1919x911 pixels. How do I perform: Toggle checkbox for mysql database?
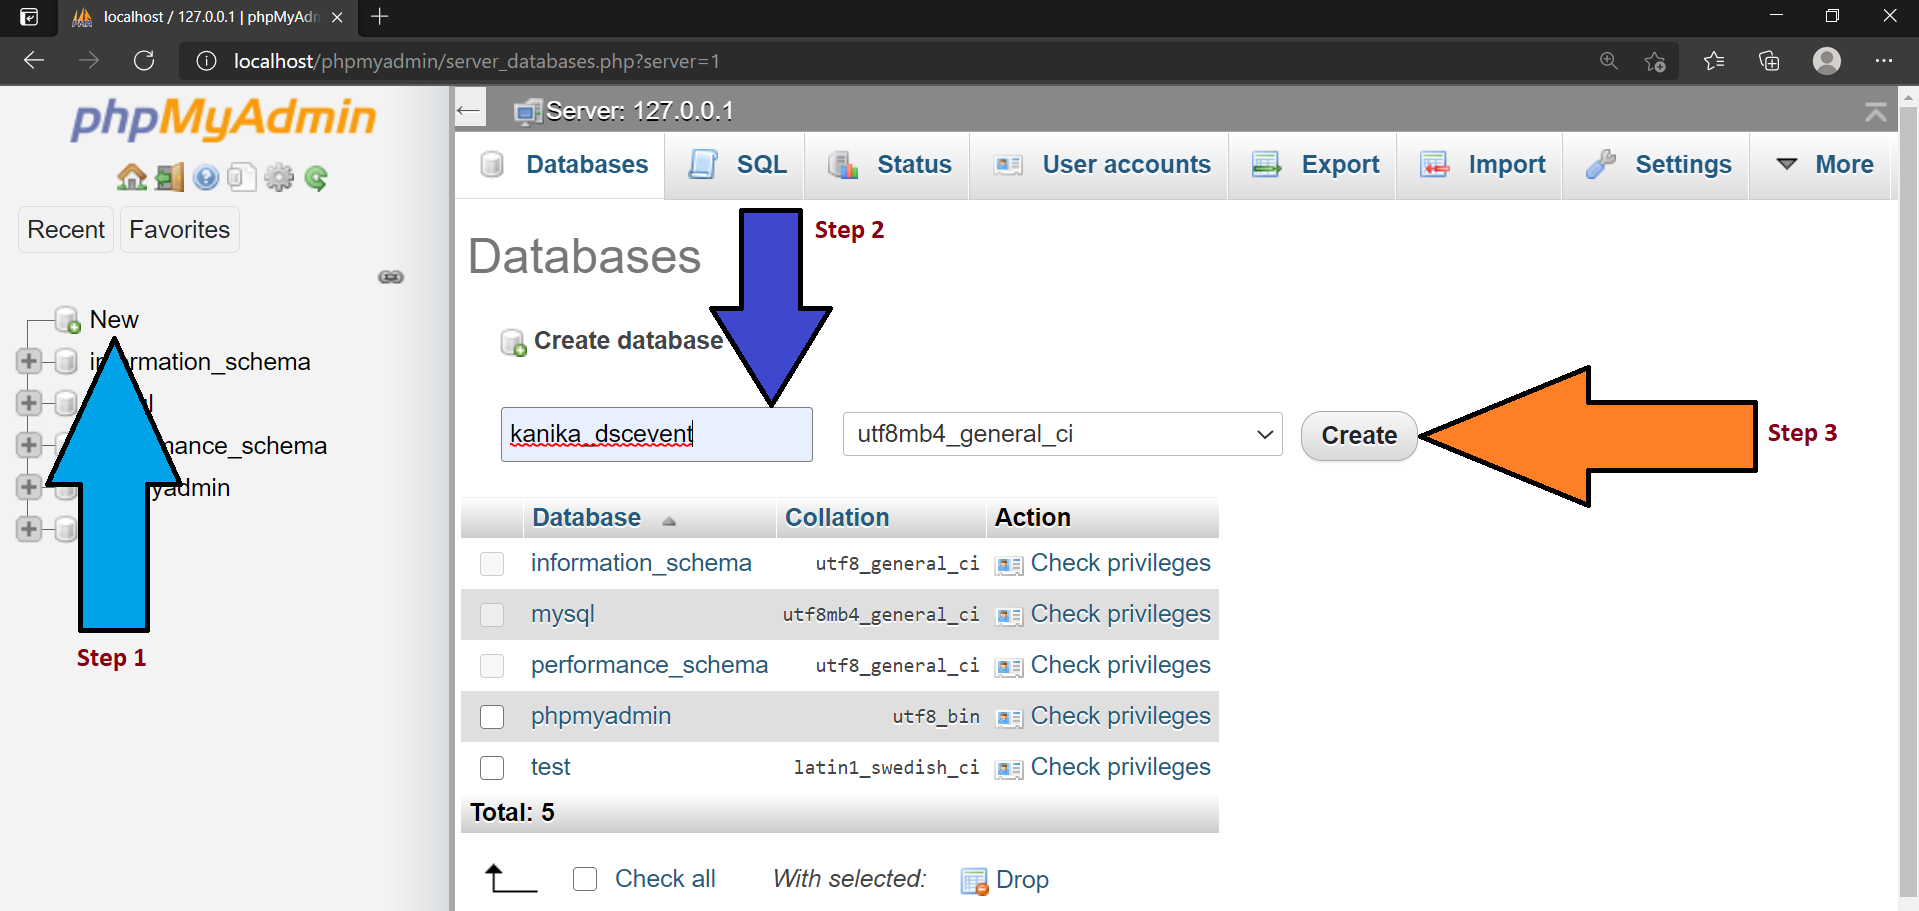click(x=492, y=615)
